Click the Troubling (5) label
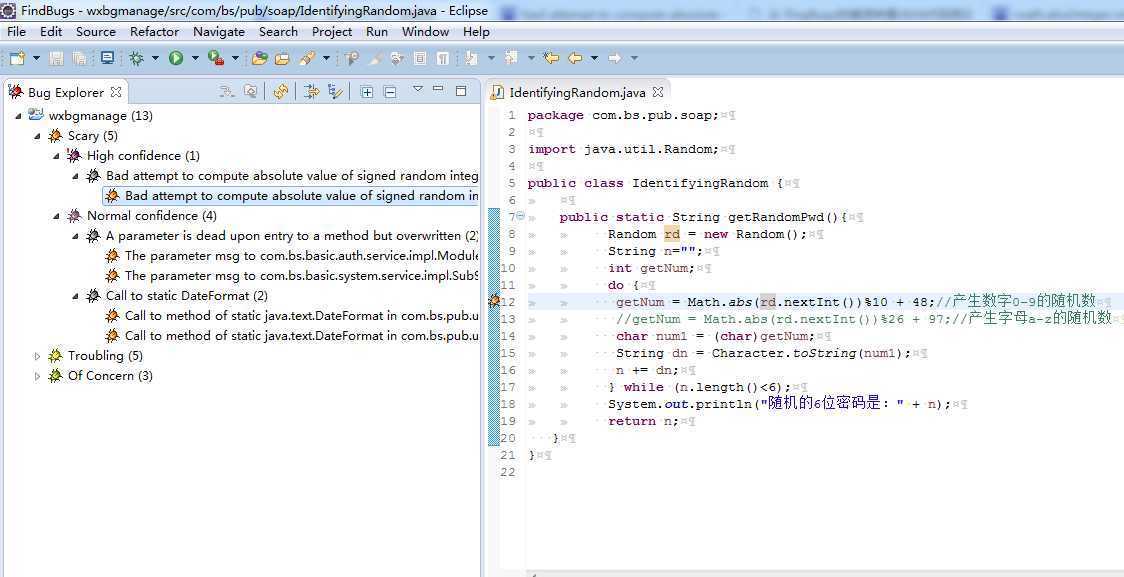 (105, 356)
